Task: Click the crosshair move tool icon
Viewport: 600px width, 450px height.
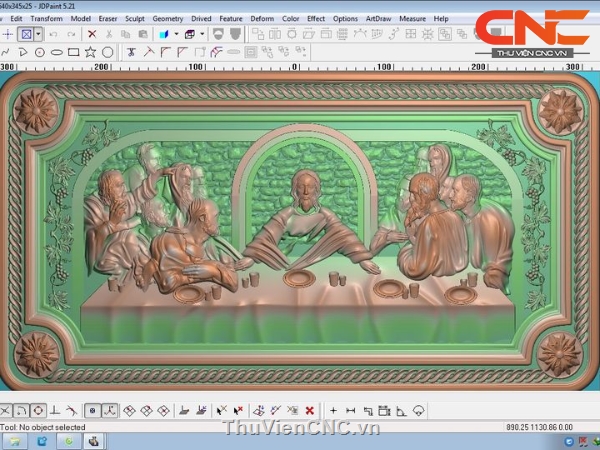Action: coord(8,34)
